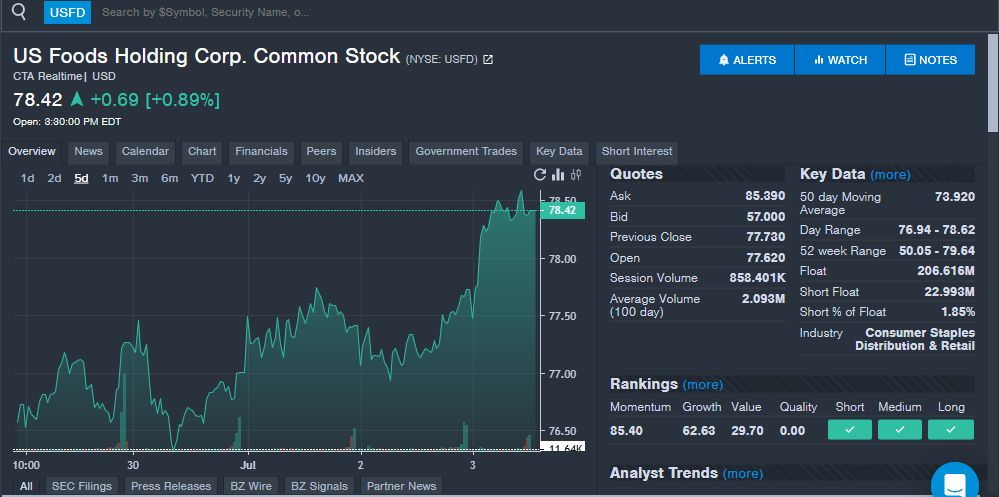
Task: Click the Bid value 57.000
Action: [766, 217]
